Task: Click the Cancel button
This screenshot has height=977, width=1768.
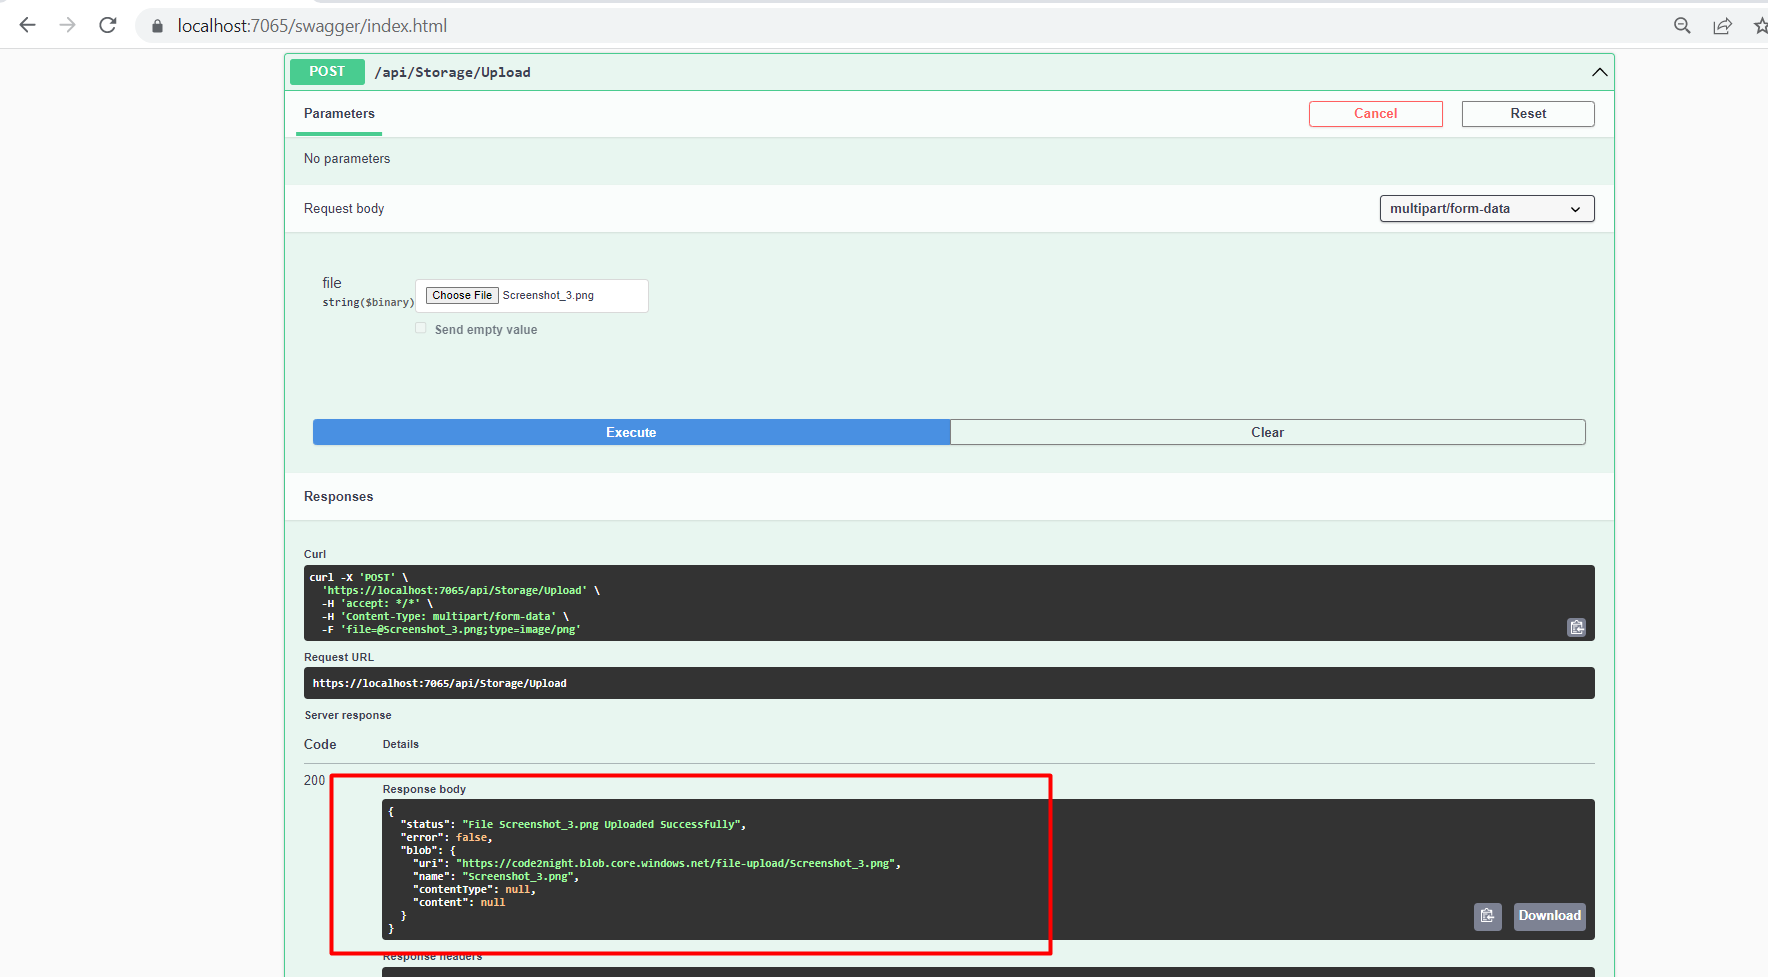Action: click(1375, 114)
